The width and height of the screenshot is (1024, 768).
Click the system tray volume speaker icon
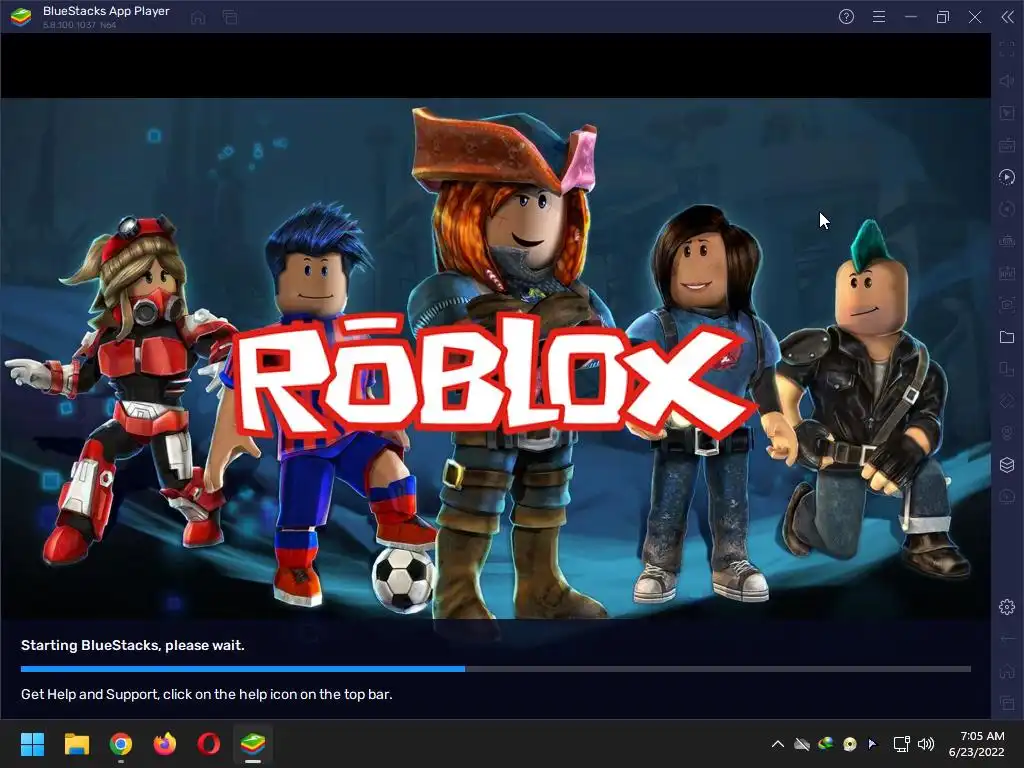click(926, 744)
